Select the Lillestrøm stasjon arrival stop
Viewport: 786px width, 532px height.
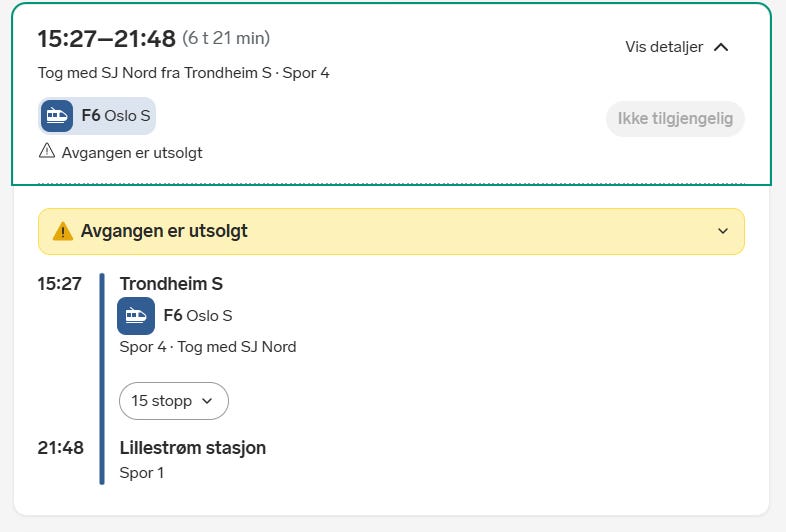click(x=193, y=448)
